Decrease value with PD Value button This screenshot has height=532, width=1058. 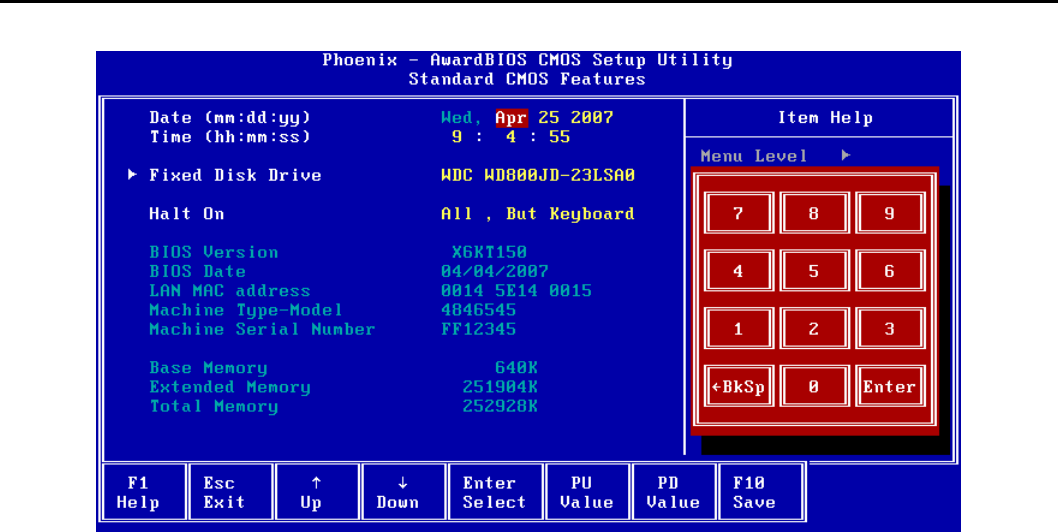click(673, 492)
